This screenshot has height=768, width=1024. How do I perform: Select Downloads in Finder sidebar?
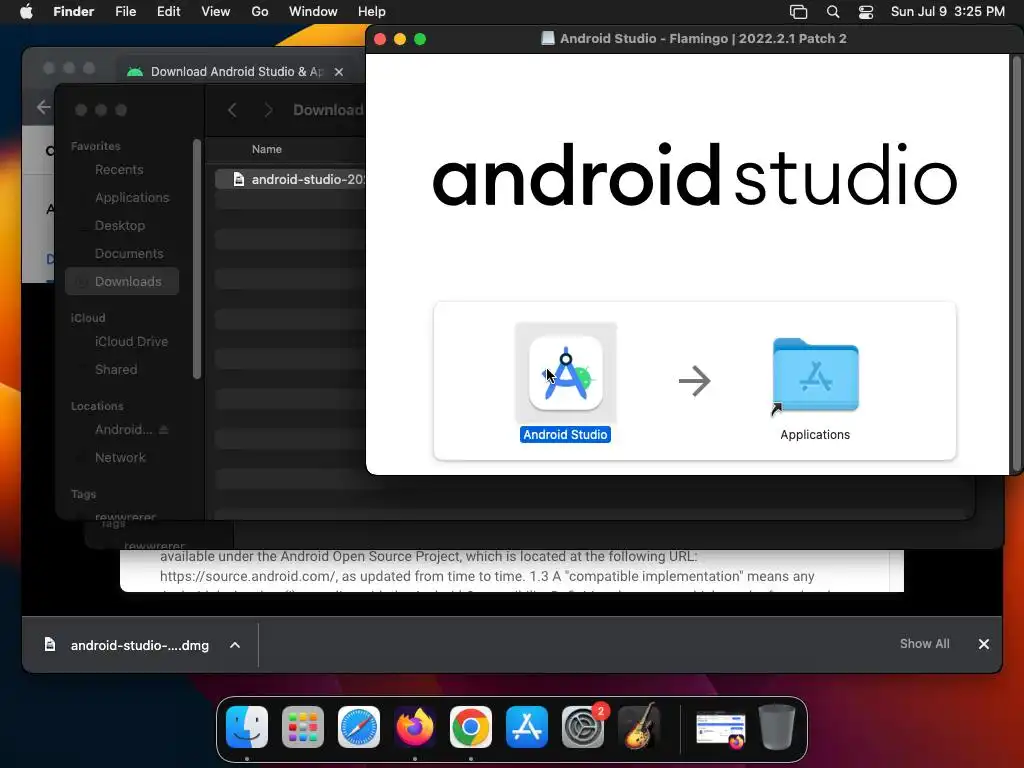(122, 281)
